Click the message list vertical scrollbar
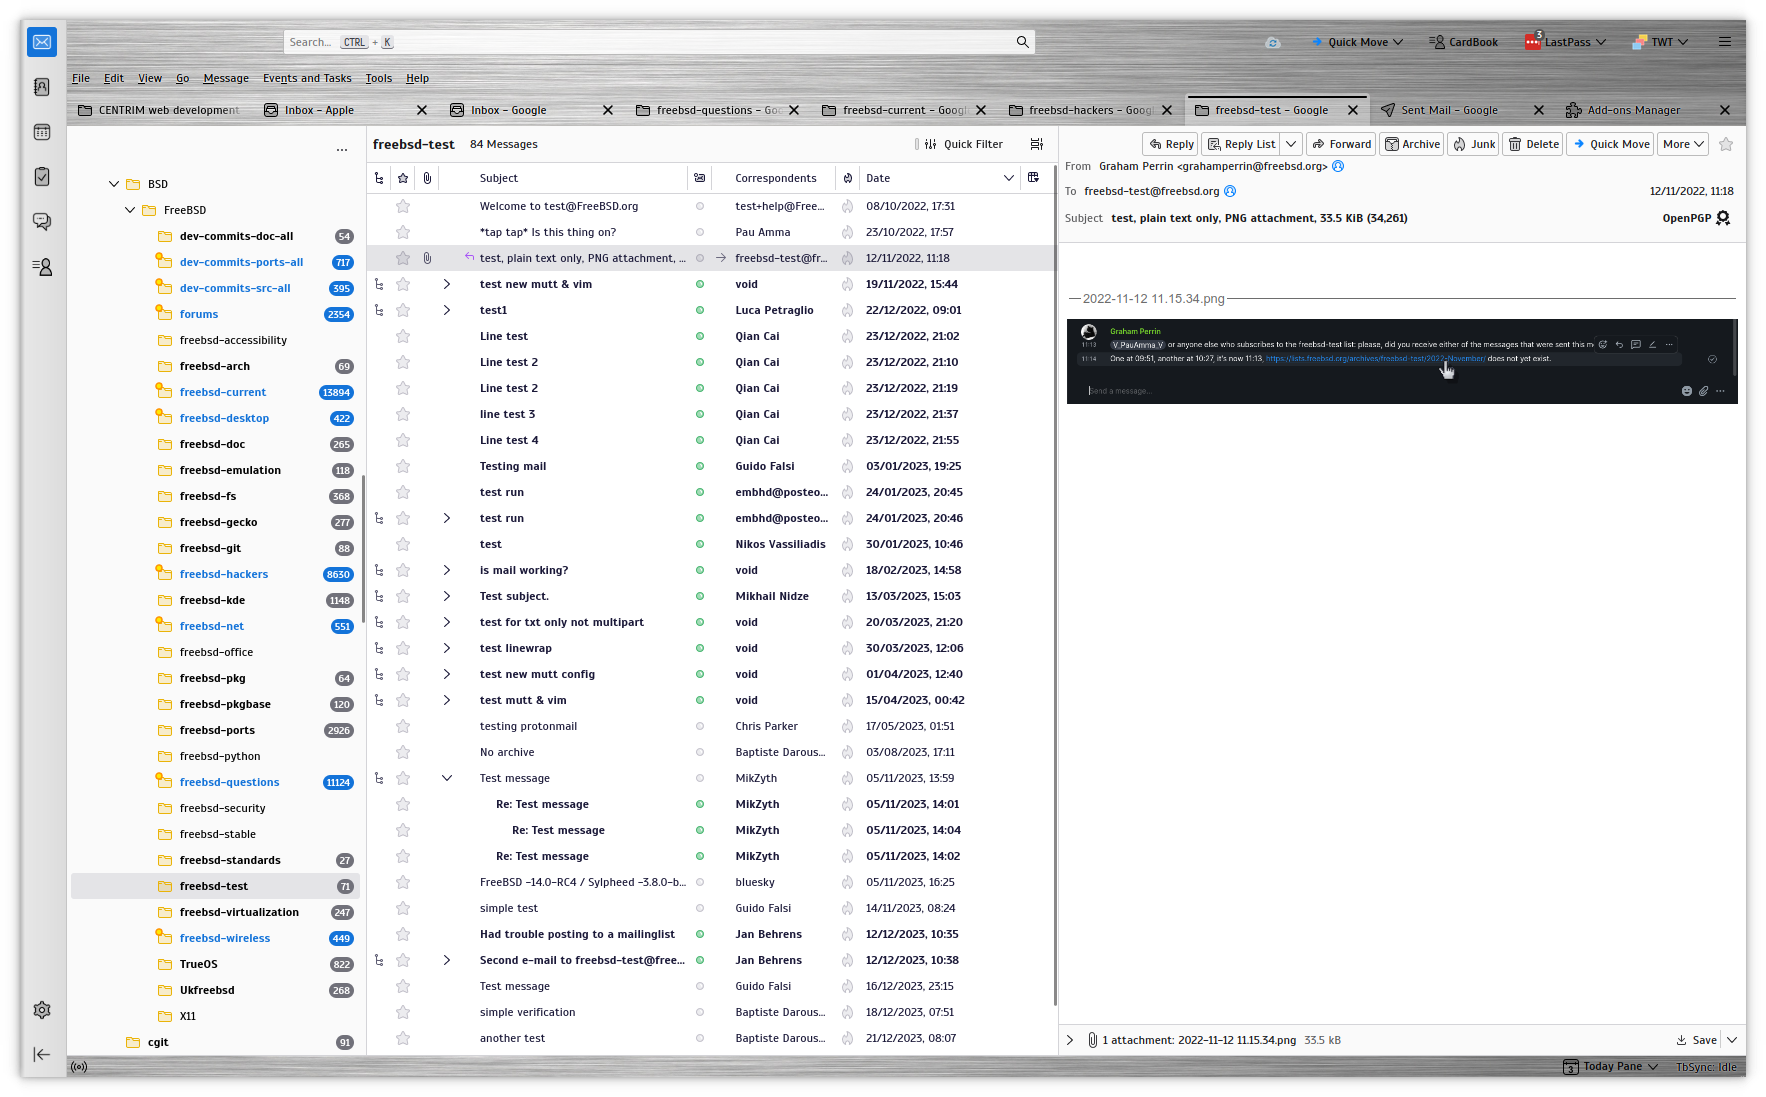 1055,600
